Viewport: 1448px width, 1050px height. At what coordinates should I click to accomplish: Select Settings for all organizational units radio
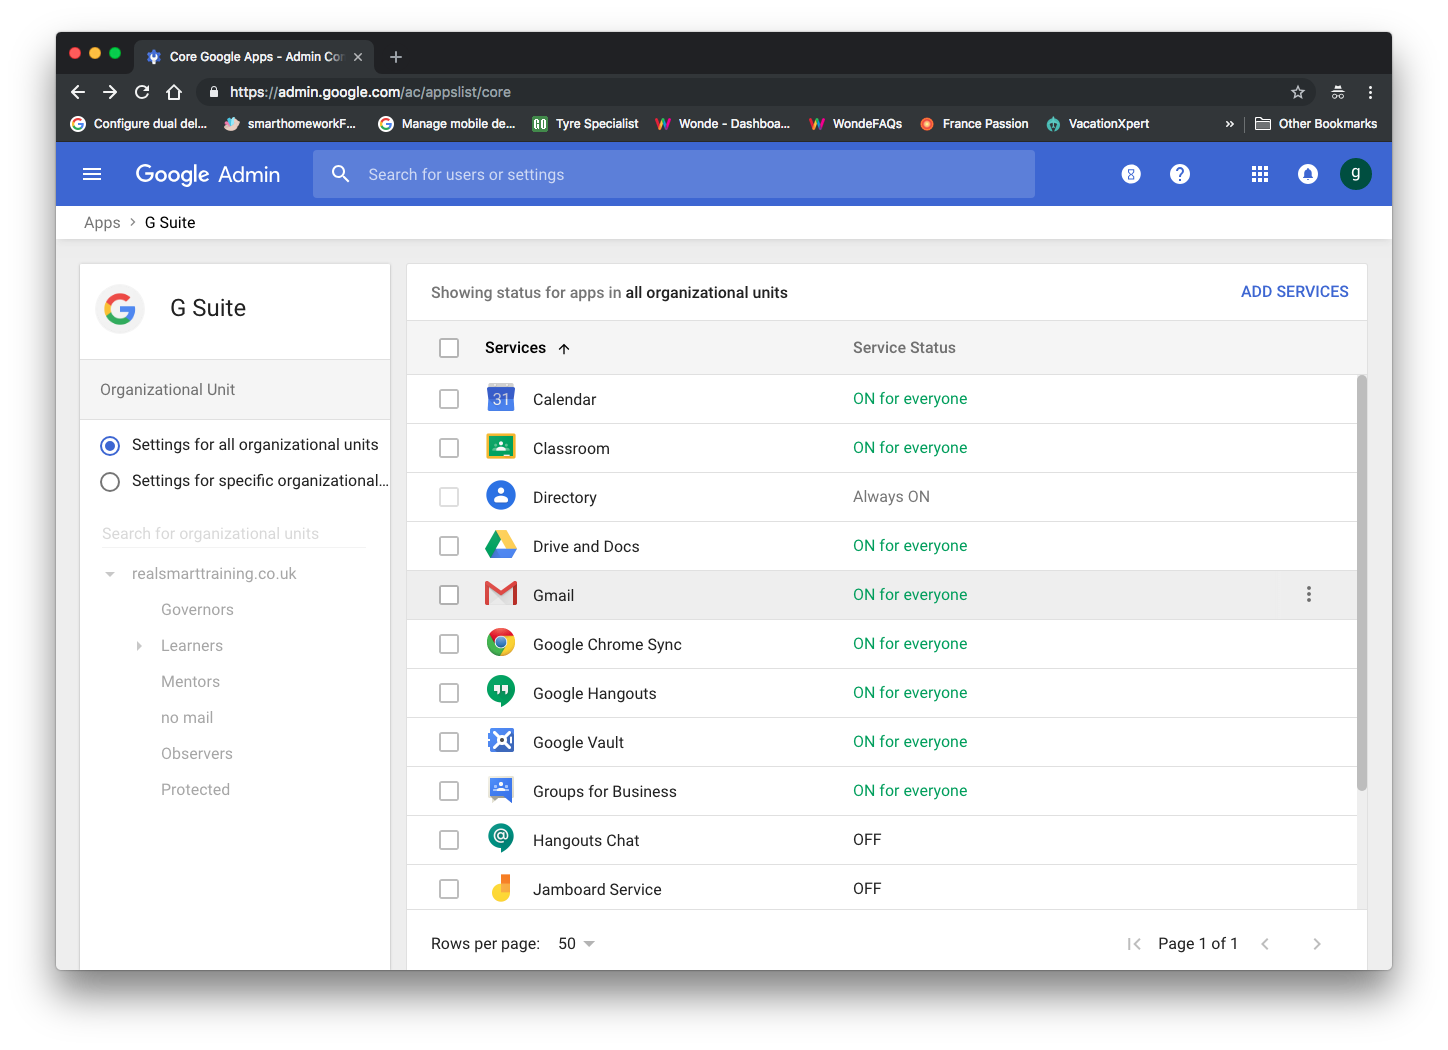pos(110,445)
